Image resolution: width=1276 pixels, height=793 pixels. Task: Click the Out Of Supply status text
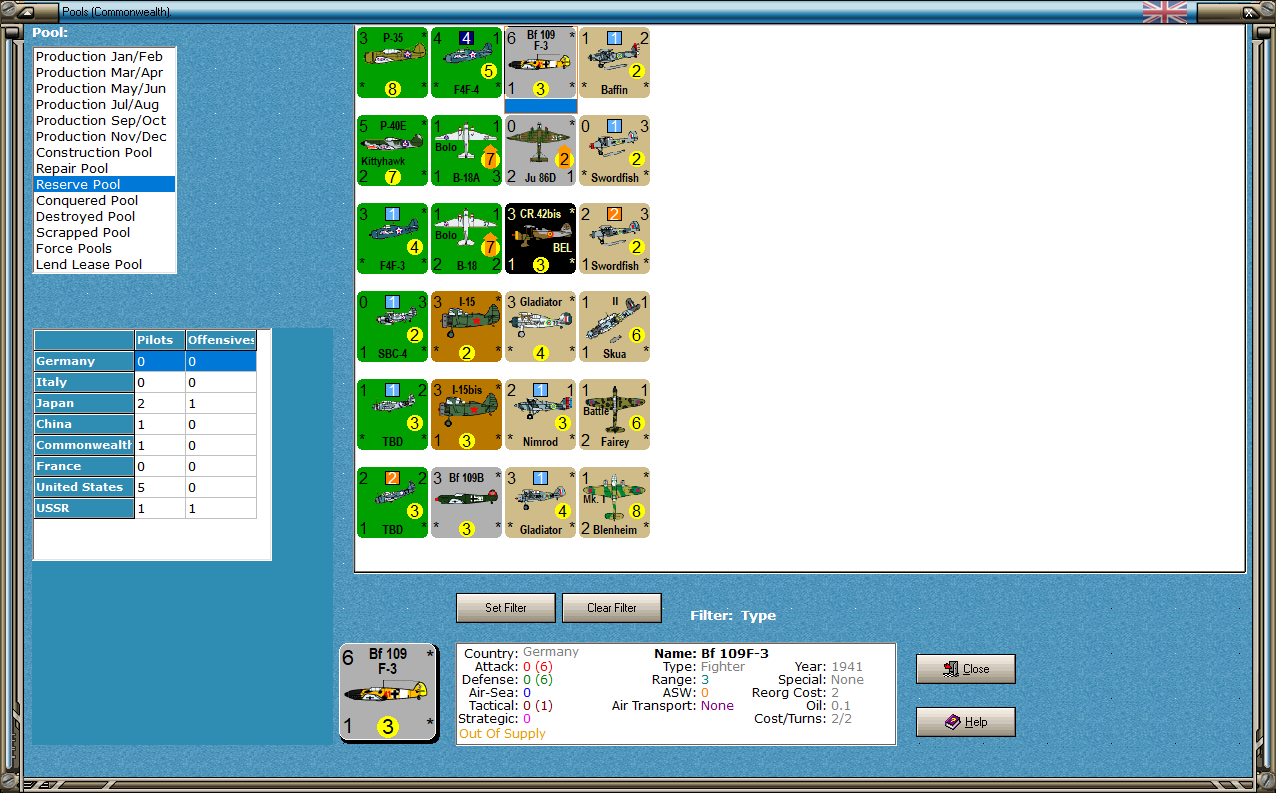pos(502,734)
